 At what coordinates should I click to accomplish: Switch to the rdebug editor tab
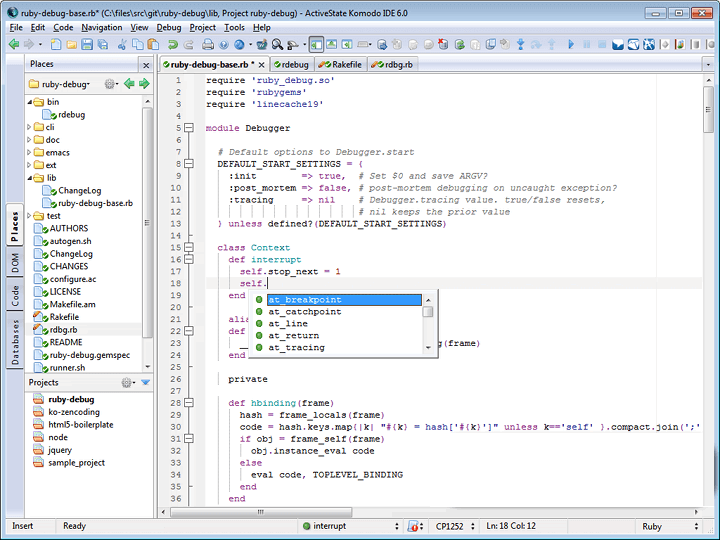tap(292, 65)
